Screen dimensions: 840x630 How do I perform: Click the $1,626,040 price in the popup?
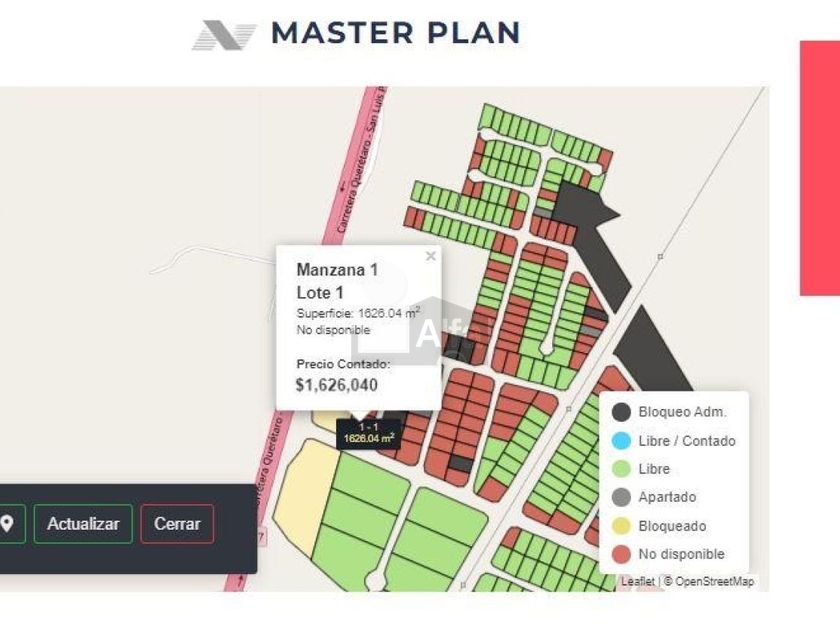point(337,385)
